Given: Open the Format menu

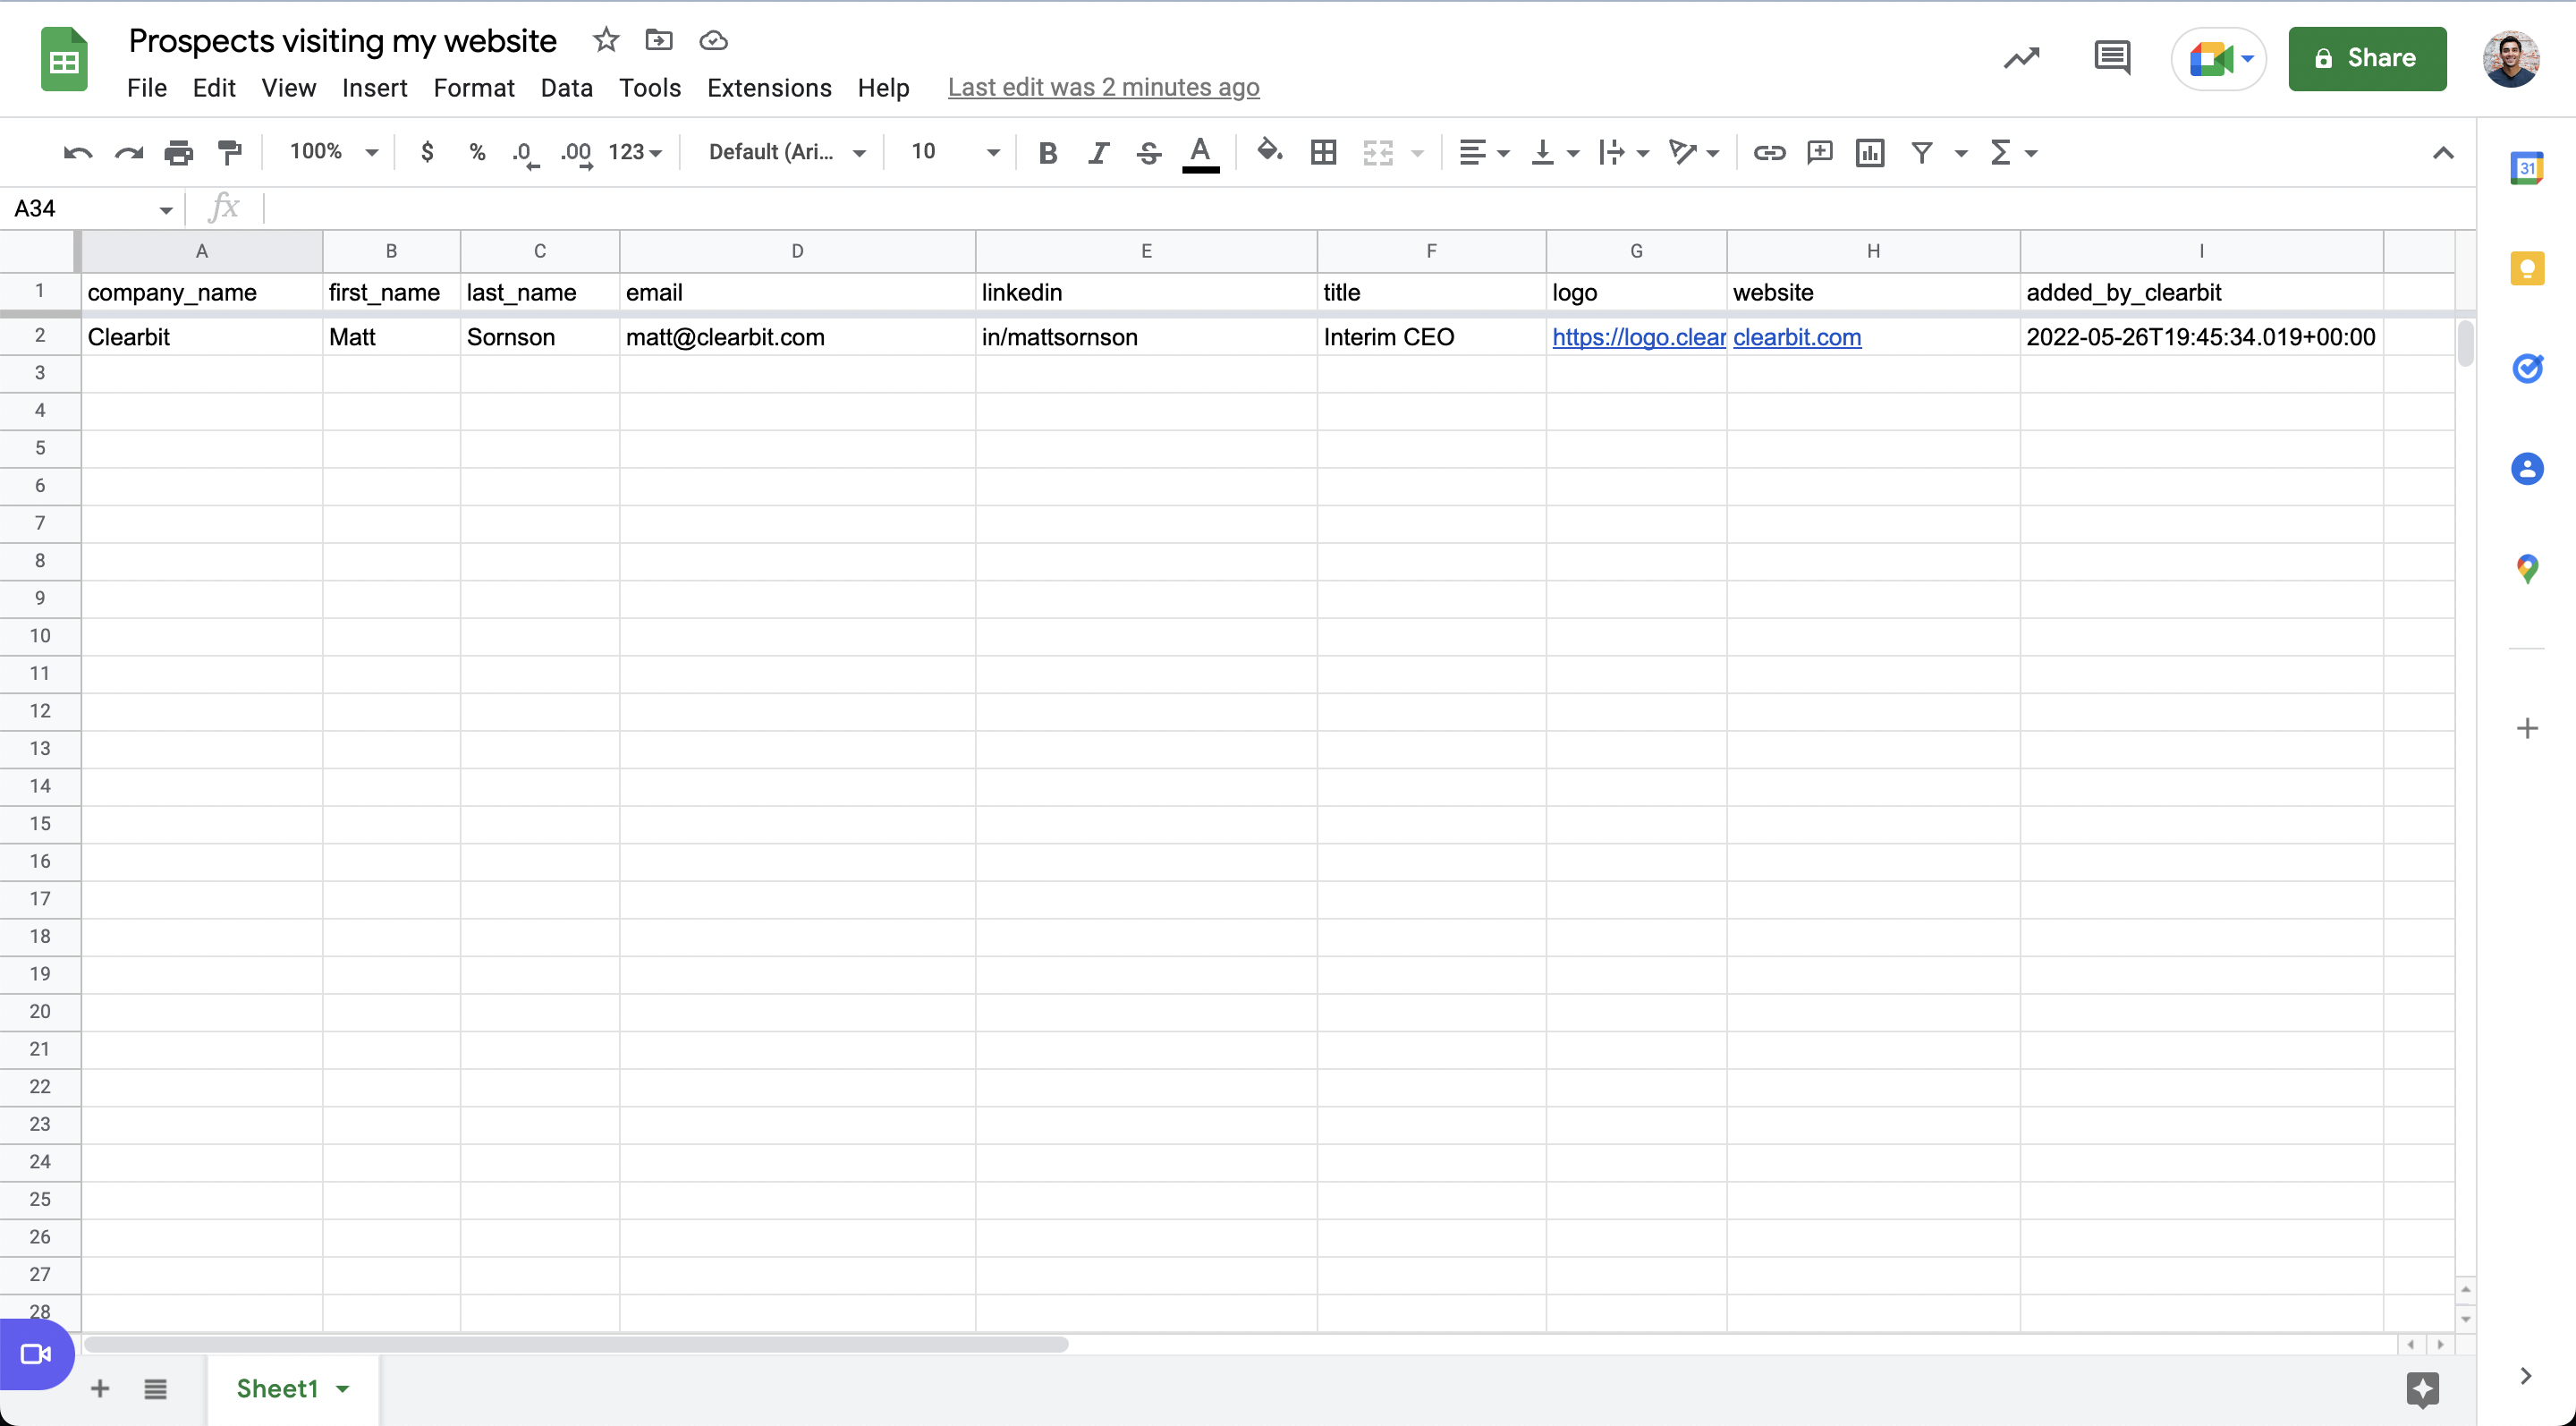Looking at the screenshot, I should point(474,88).
